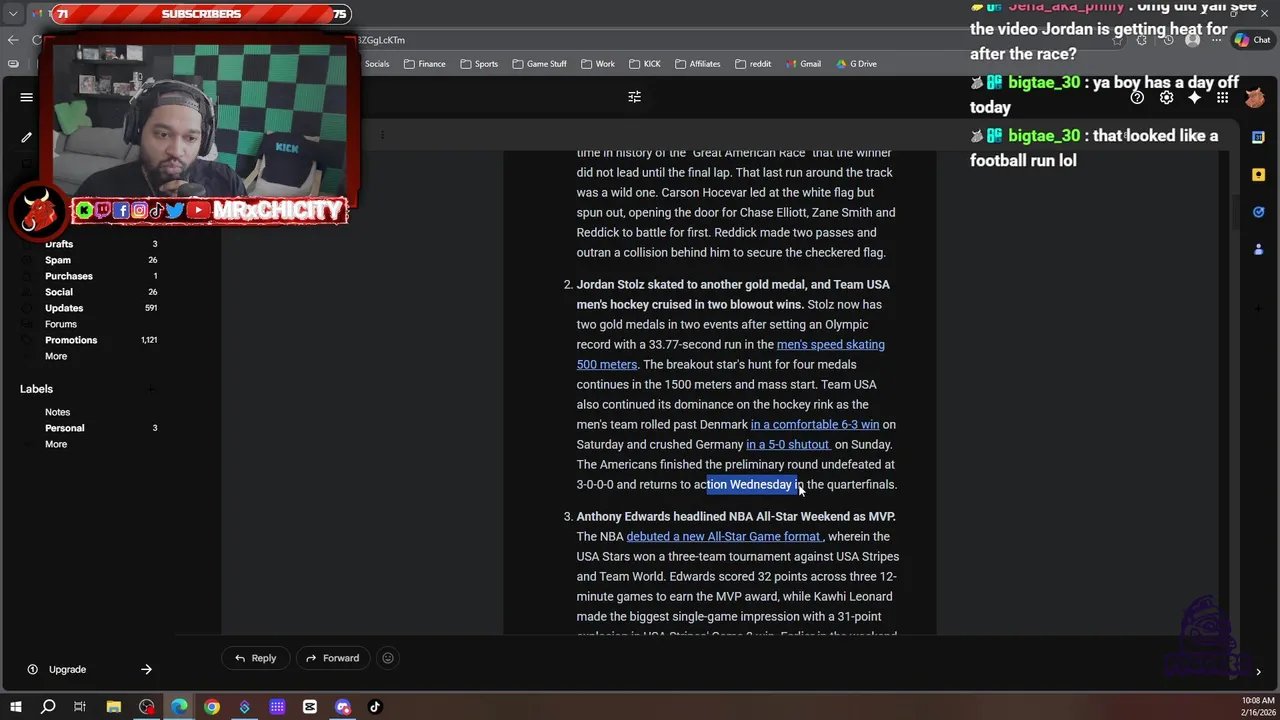Screen dimensions: 1280x720
Task: Open search options filter icon
Action: [634, 97]
